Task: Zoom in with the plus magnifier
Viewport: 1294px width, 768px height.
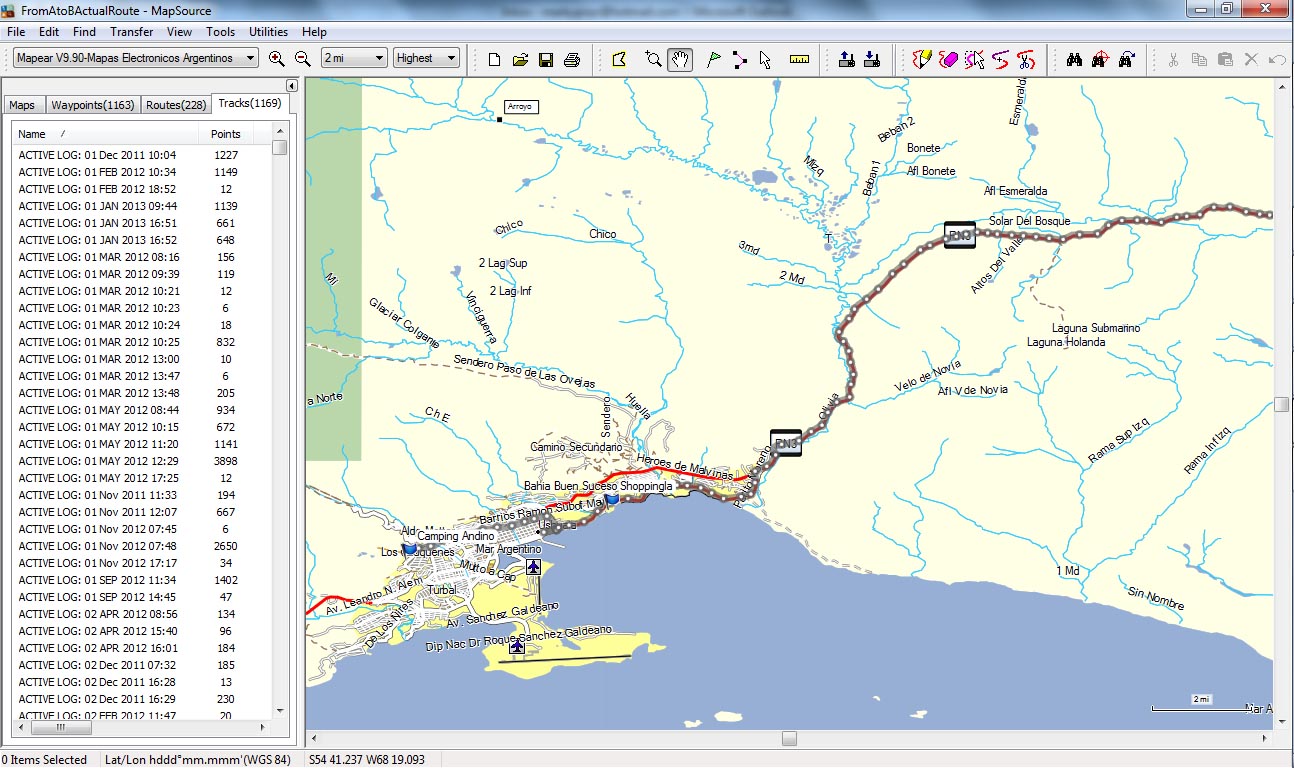Action: (x=277, y=59)
